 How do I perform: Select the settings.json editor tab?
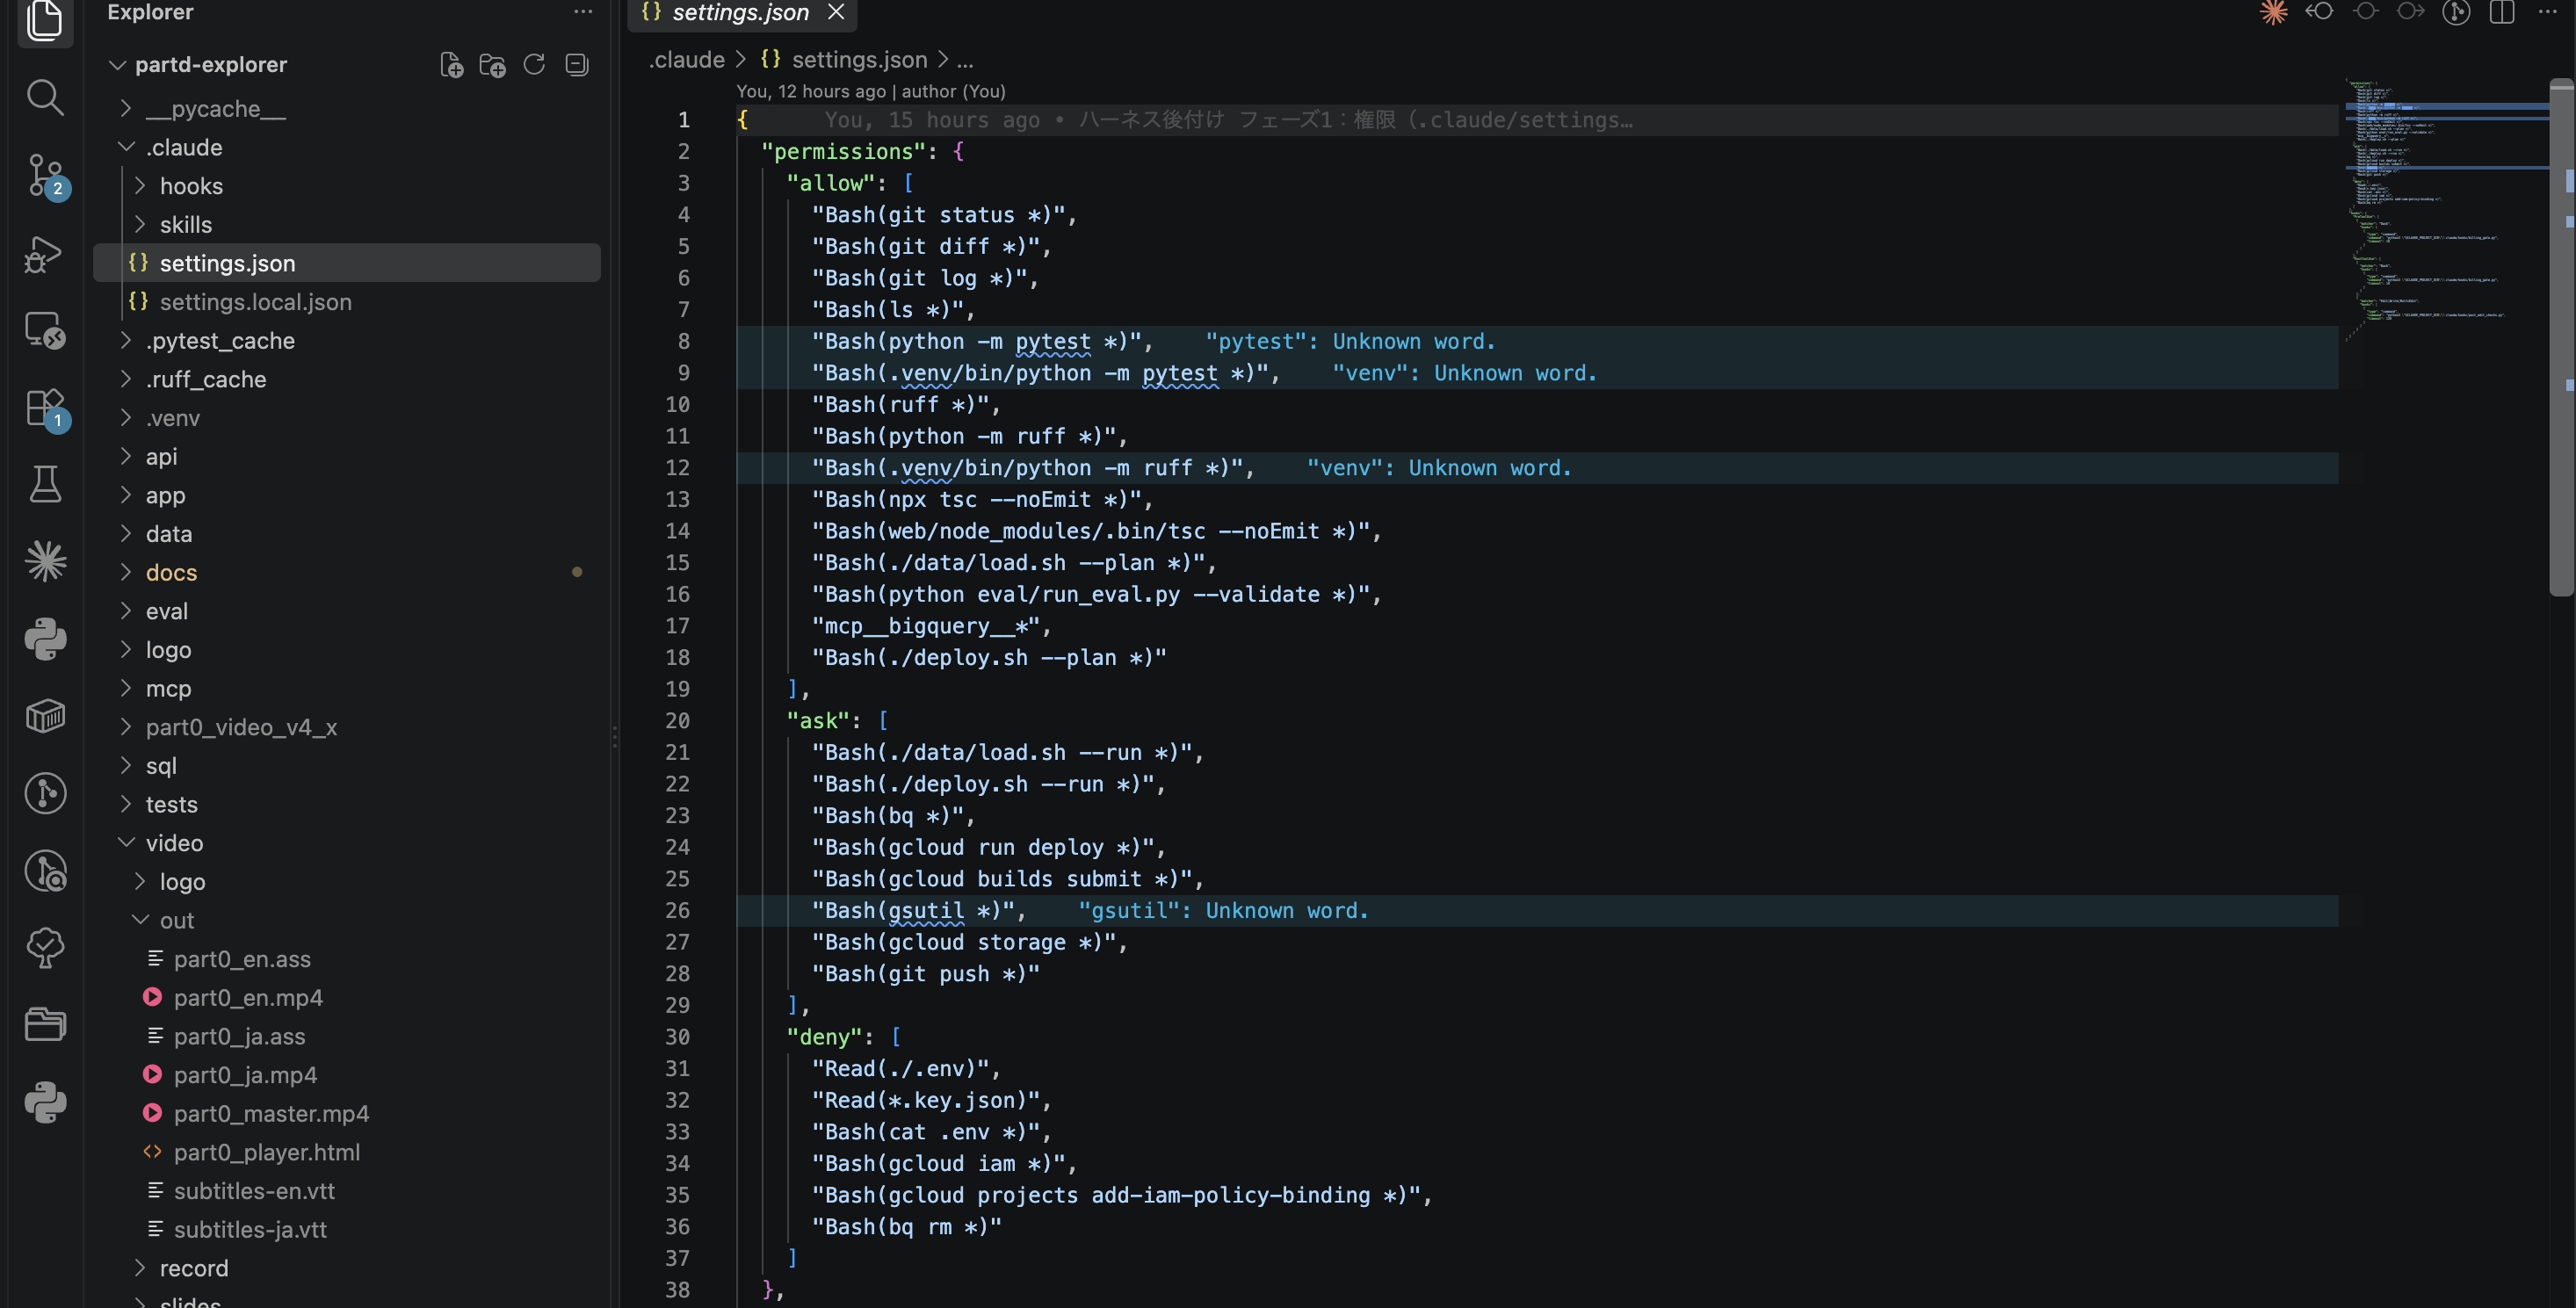pyautogui.click(x=741, y=12)
